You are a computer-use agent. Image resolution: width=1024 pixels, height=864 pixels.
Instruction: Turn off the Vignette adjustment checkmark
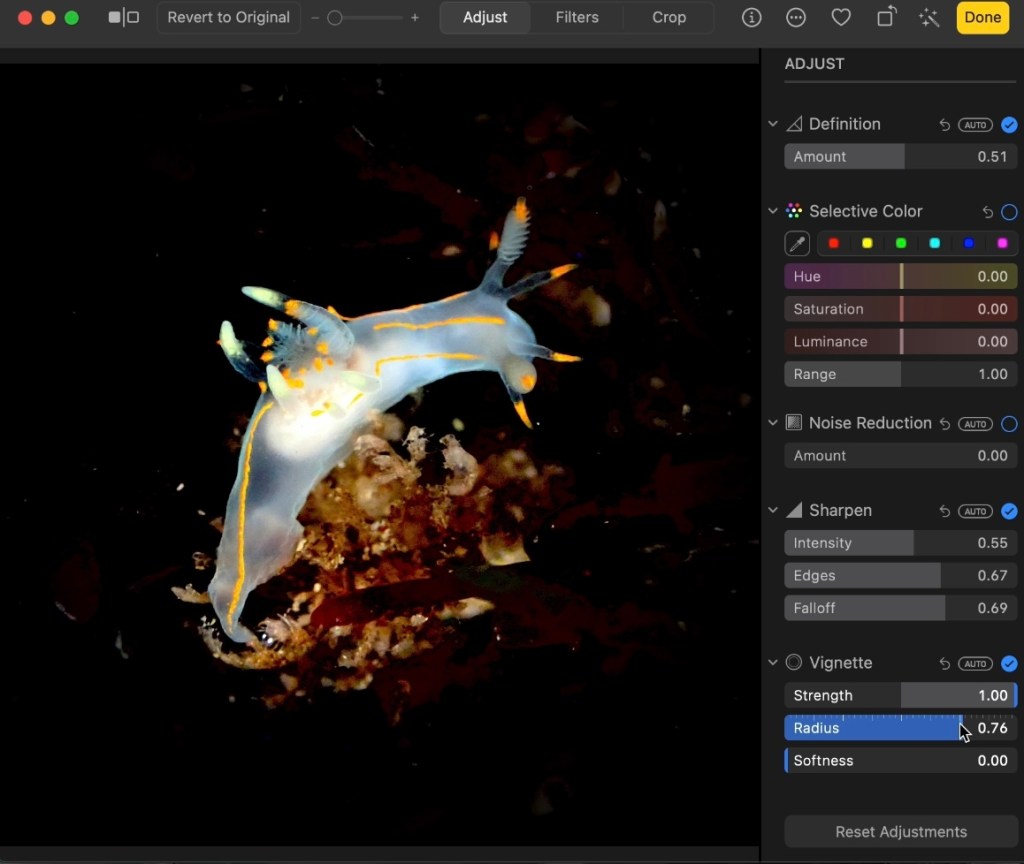point(1009,663)
